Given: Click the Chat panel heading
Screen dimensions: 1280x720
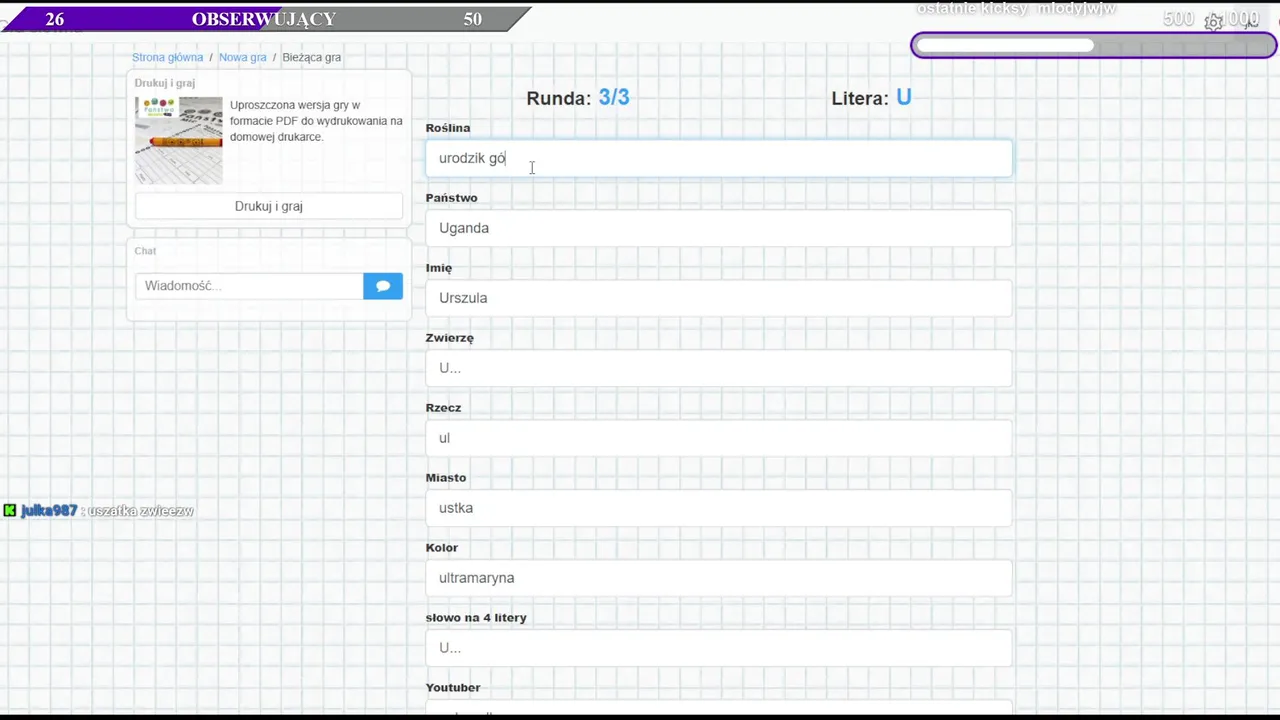Looking at the screenshot, I should click(x=145, y=251).
